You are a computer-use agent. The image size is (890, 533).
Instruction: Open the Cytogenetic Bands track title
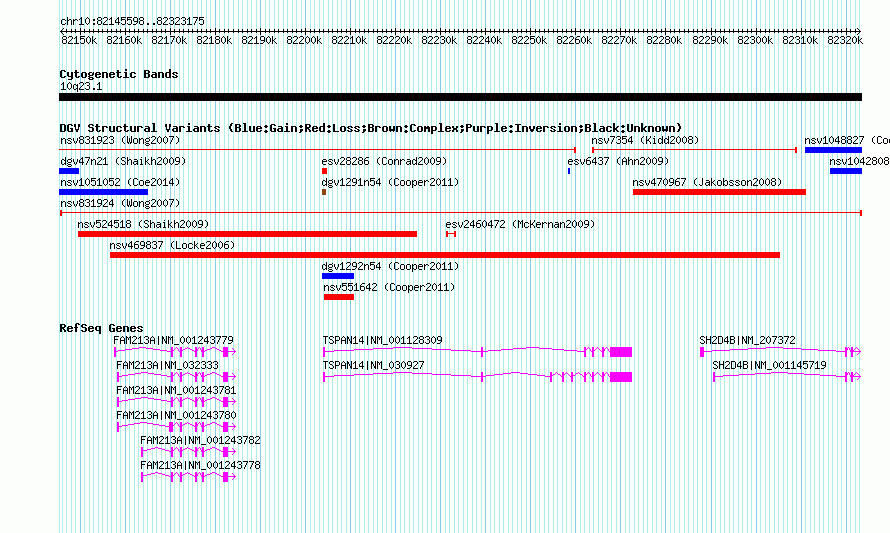pyautogui.click(x=119, y=74)
